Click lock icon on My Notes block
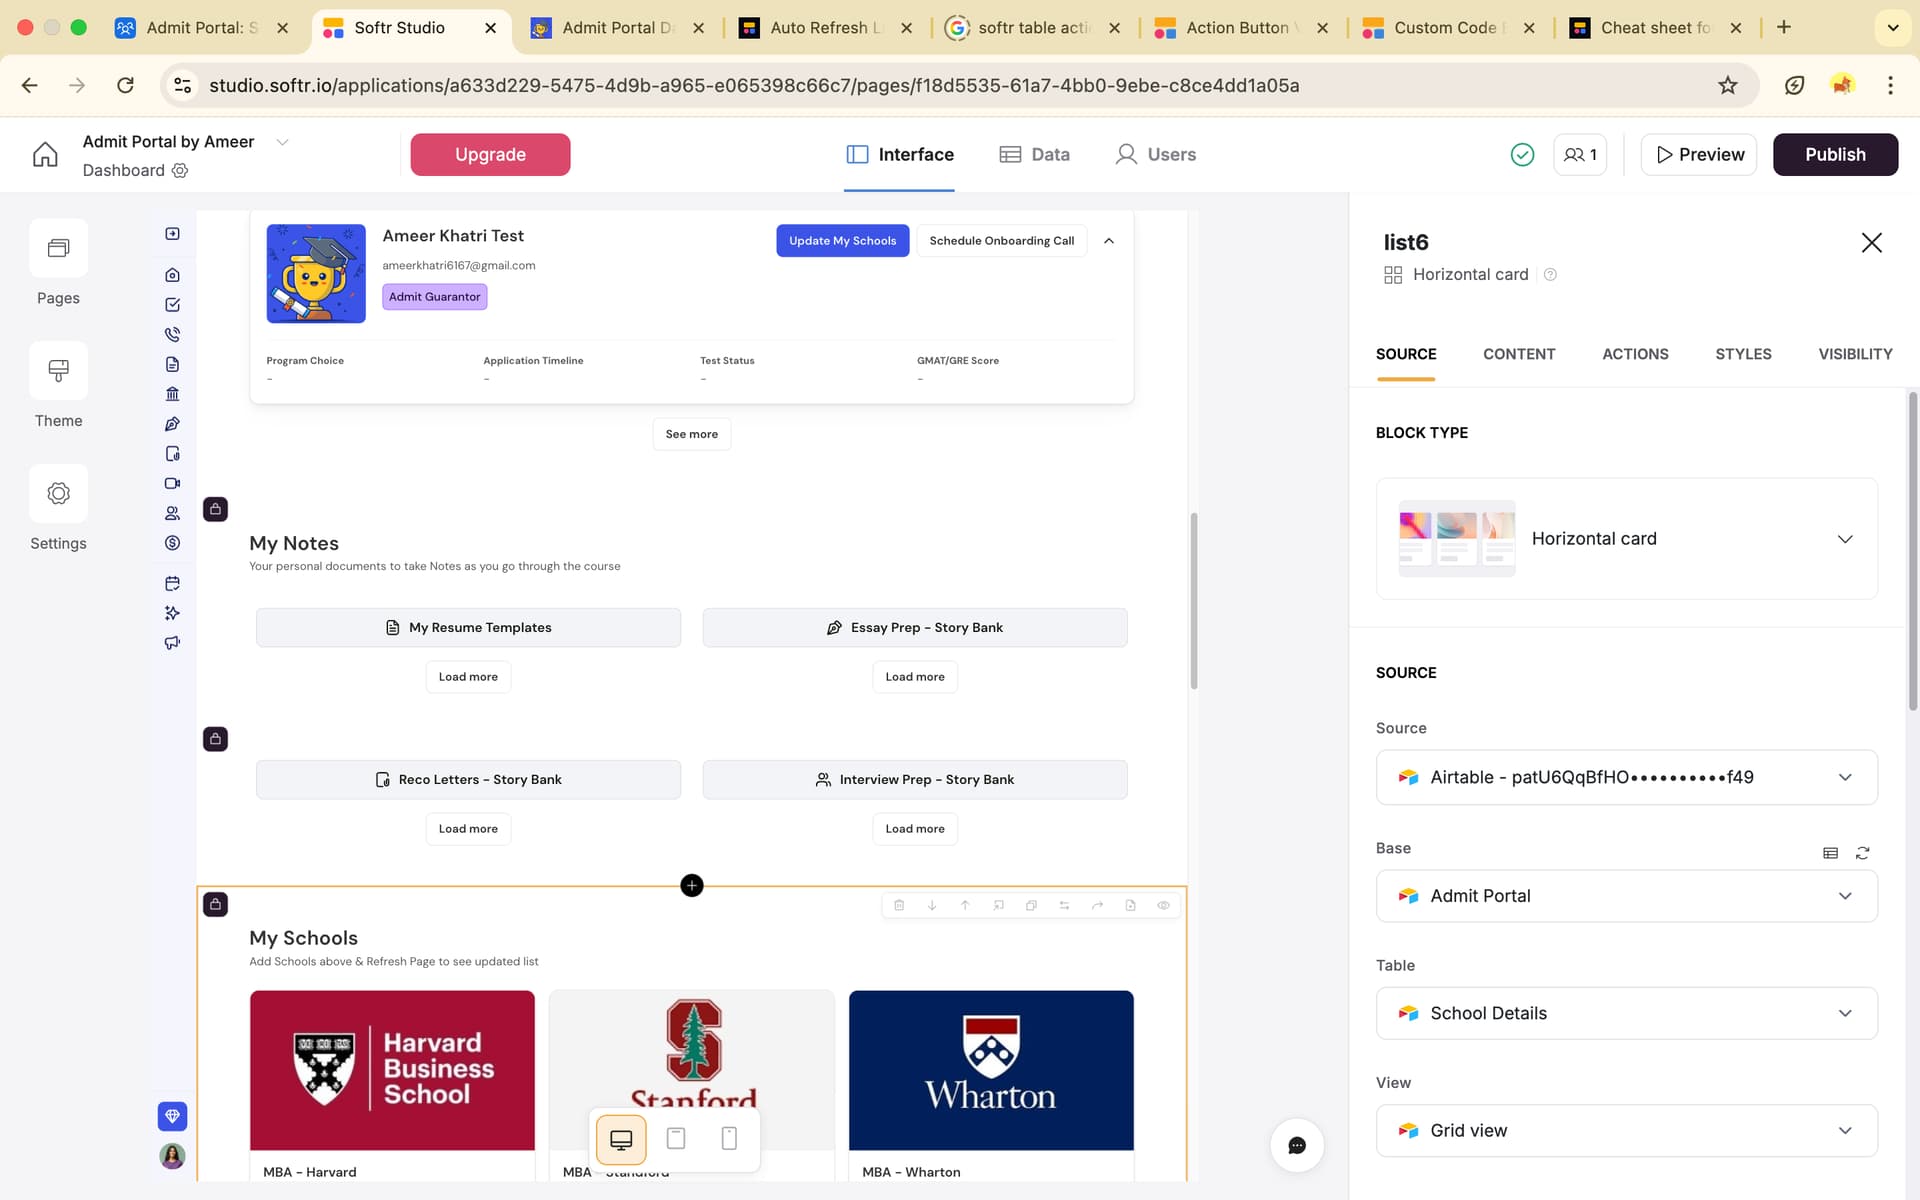The height and width of the screenshot is (1200, 1920). click(x=215, y=509)
